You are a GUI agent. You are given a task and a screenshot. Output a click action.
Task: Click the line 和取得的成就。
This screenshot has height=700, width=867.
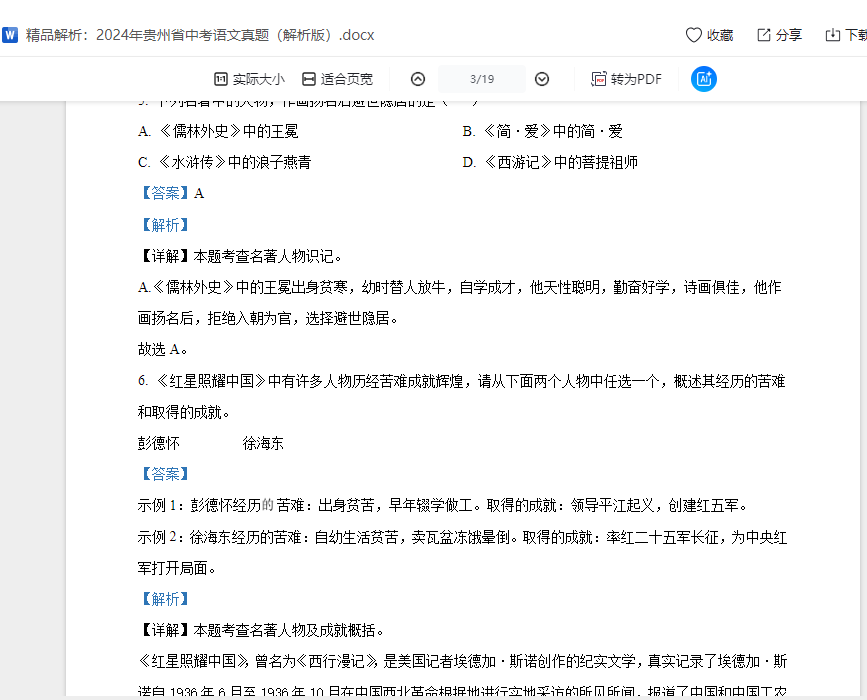click(184, 412)
